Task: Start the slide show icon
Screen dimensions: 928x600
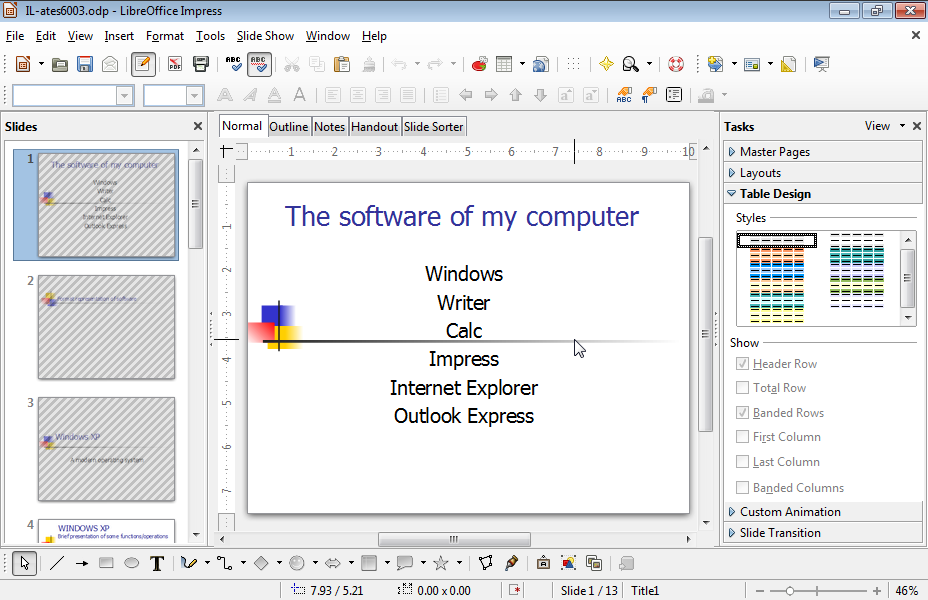Action: click(821, 64)
